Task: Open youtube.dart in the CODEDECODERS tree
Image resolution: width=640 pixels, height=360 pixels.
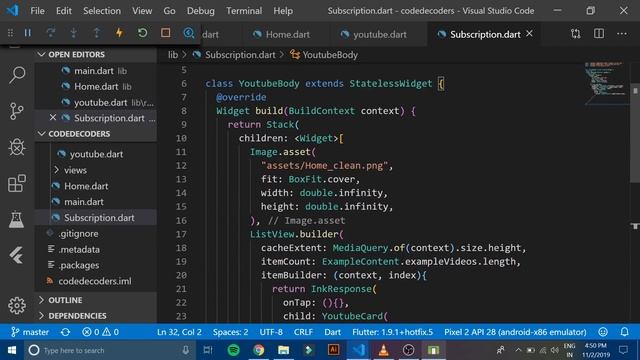Action: [x=96, y=154]
